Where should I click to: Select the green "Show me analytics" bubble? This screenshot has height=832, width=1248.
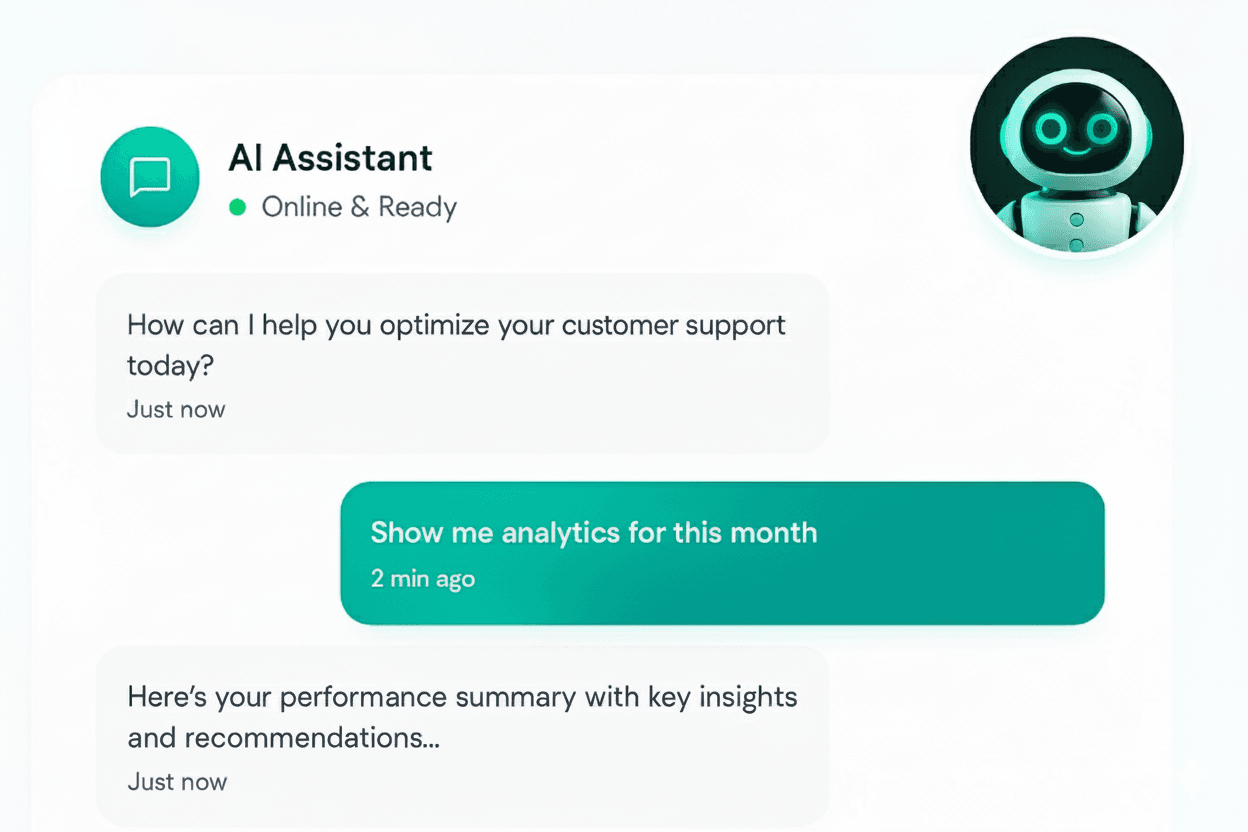[722, 553]
